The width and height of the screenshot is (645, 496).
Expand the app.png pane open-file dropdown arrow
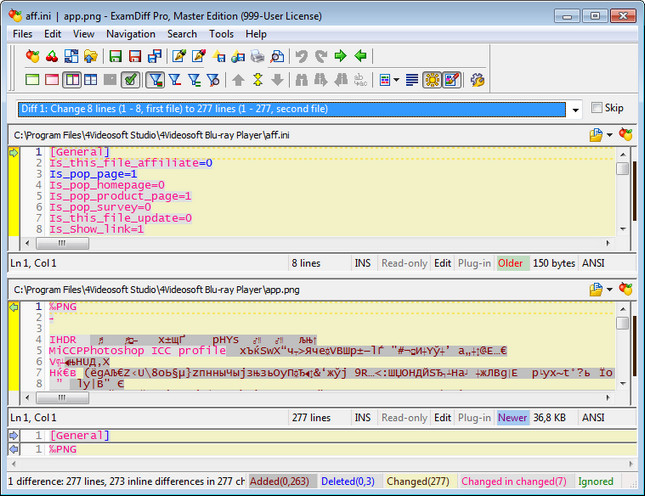[610, 290]
